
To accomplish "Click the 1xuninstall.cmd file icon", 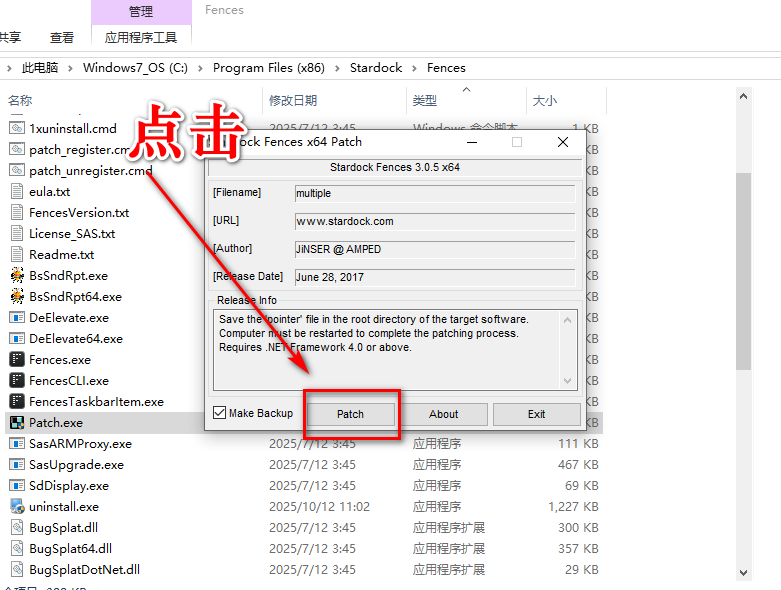I will (17, 128).
